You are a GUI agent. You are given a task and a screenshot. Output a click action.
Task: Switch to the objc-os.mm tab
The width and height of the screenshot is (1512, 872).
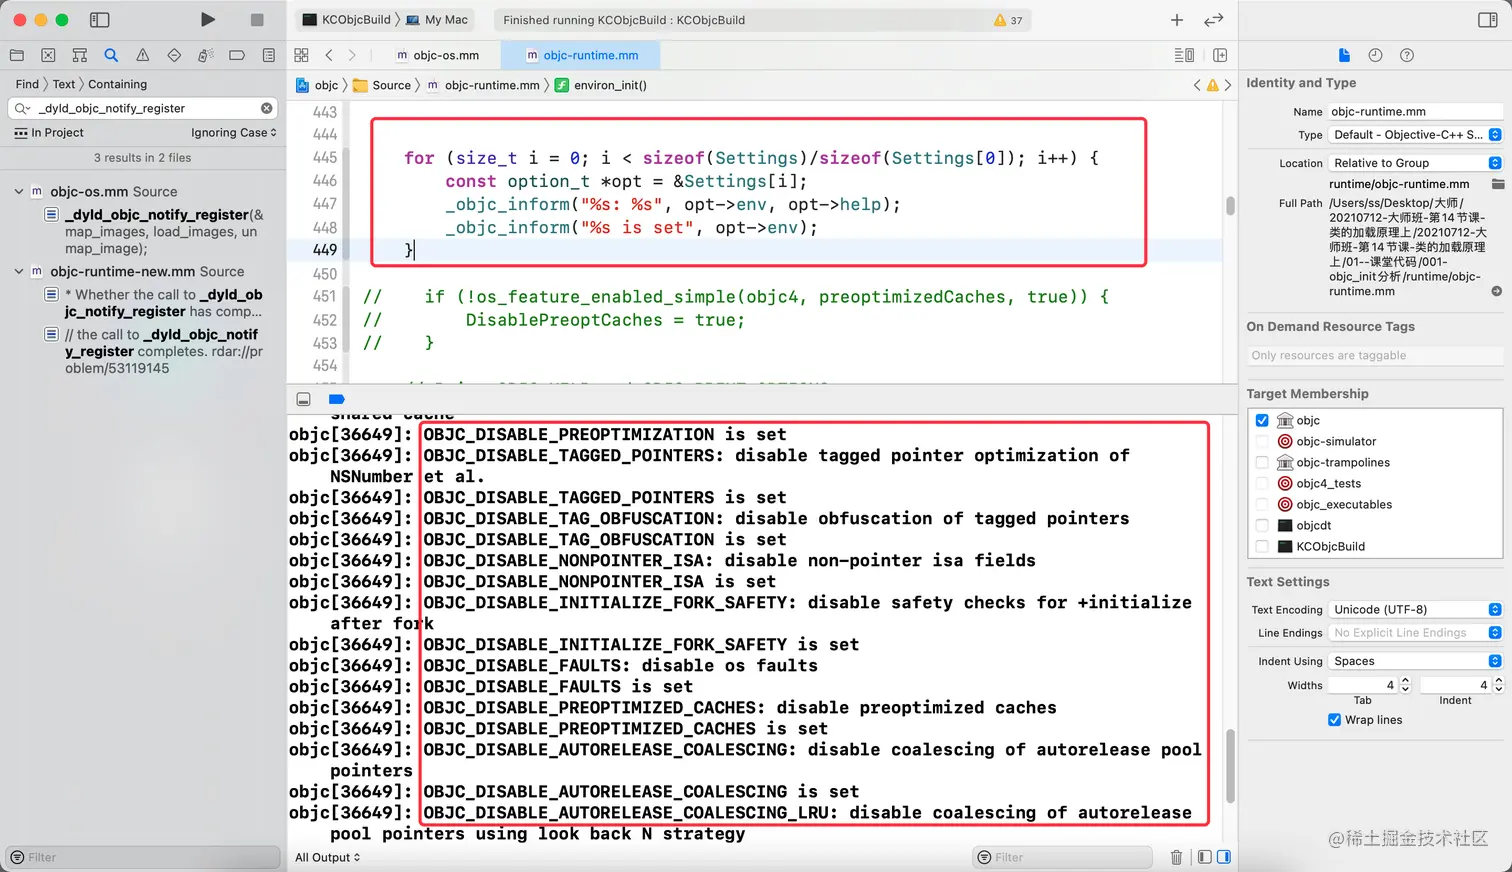437,56
